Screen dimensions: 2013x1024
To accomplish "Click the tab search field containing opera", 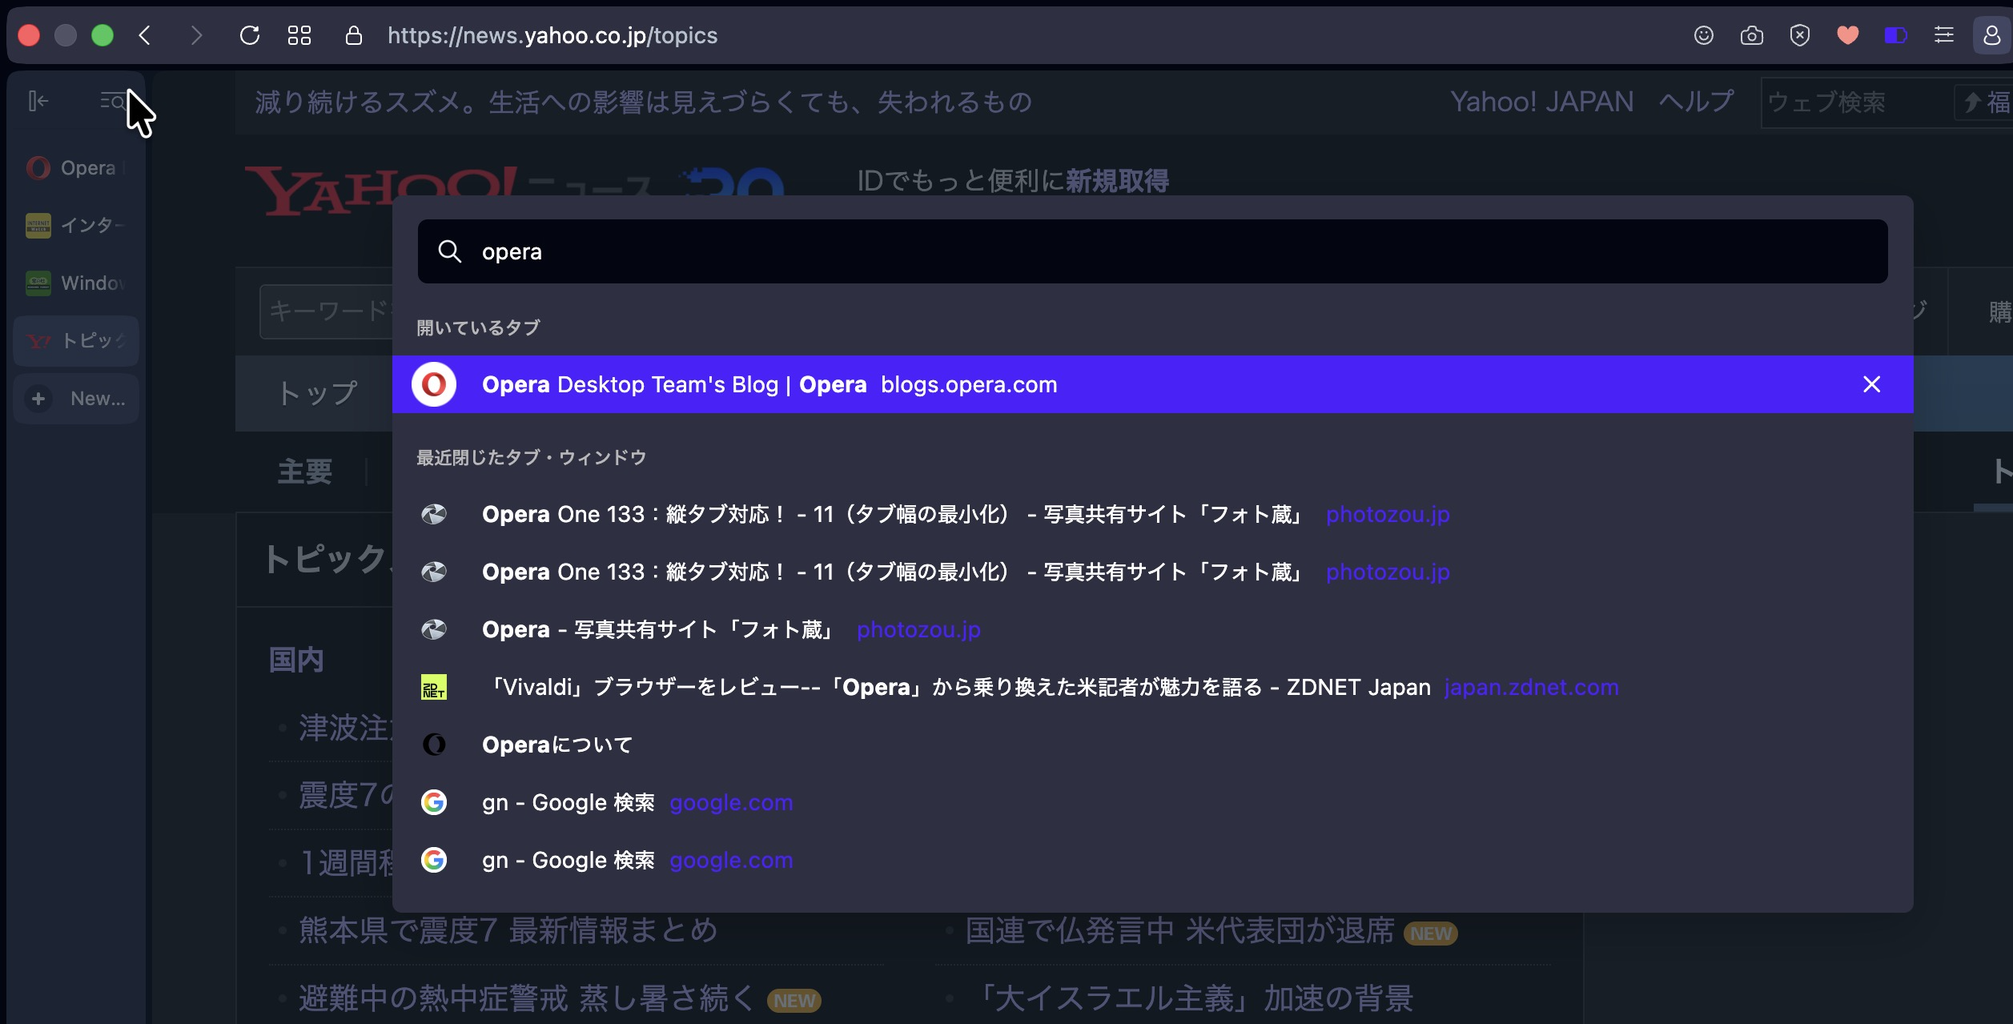I will (1152, 252).
